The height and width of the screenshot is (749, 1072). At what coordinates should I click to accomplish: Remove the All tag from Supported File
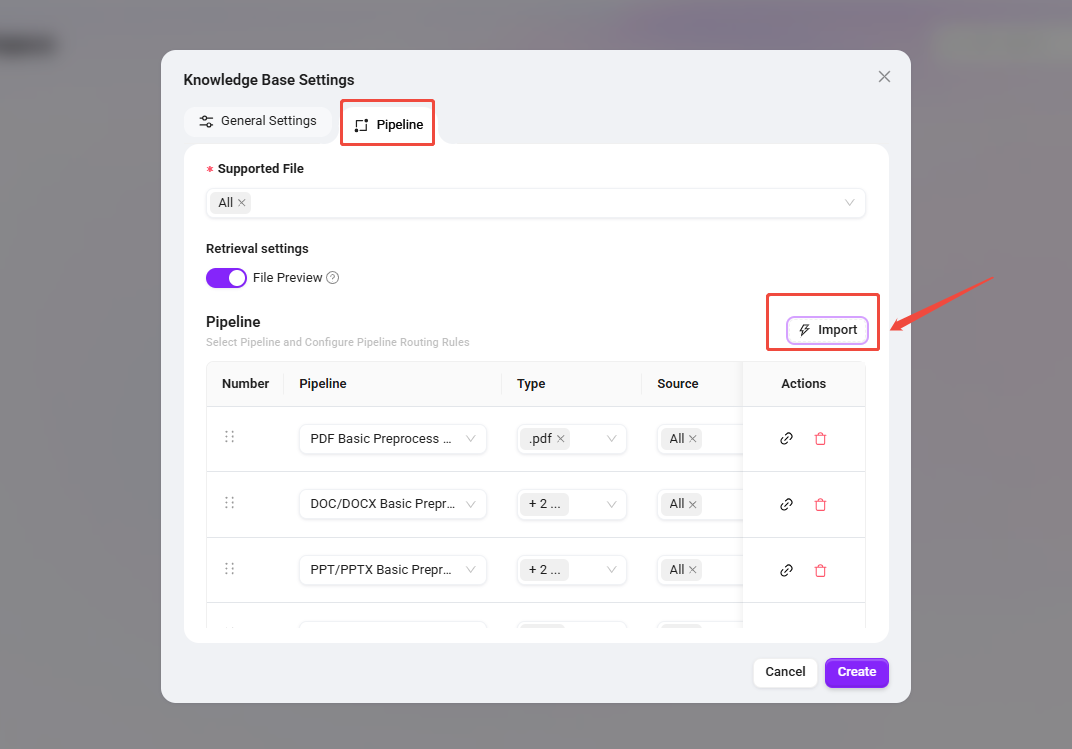click(x=241, y=203)
